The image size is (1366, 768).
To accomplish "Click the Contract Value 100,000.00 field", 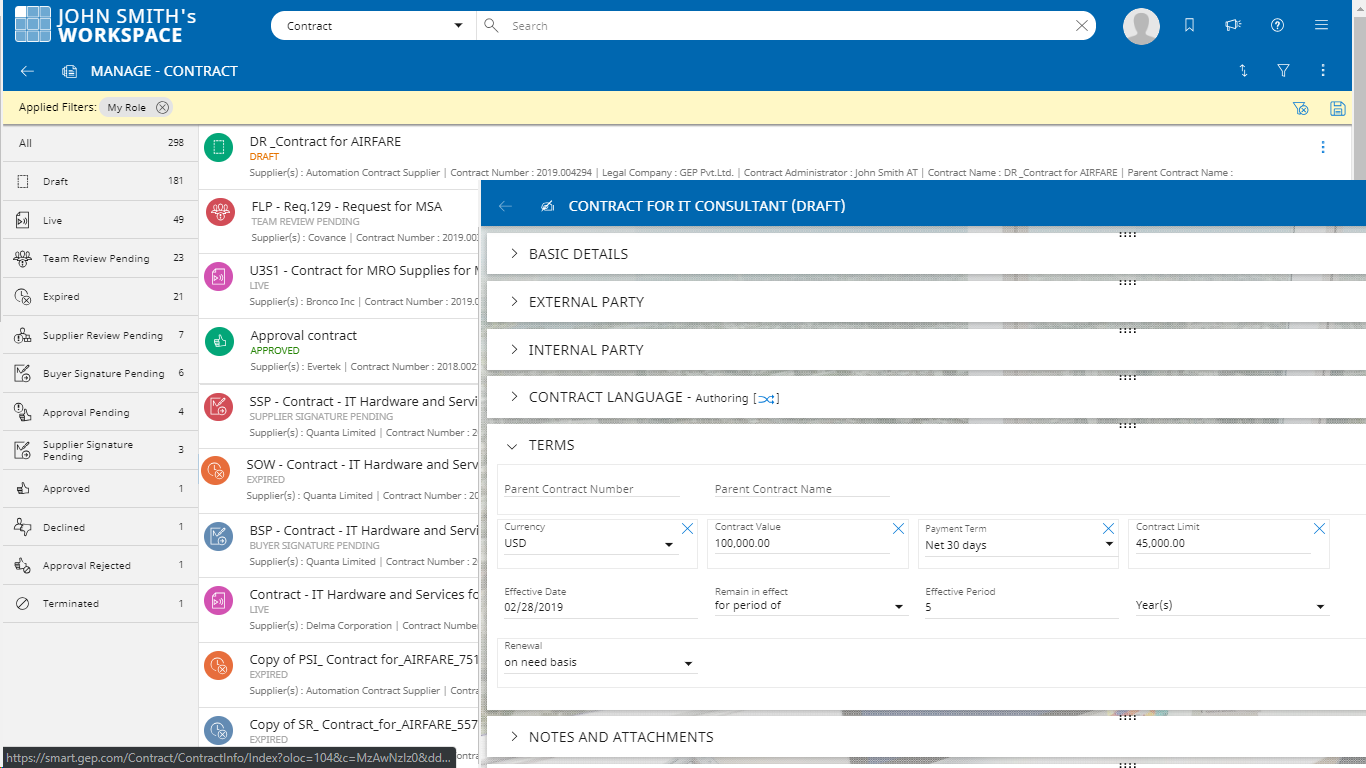I will pyautogui.click(x=800, y=544).
